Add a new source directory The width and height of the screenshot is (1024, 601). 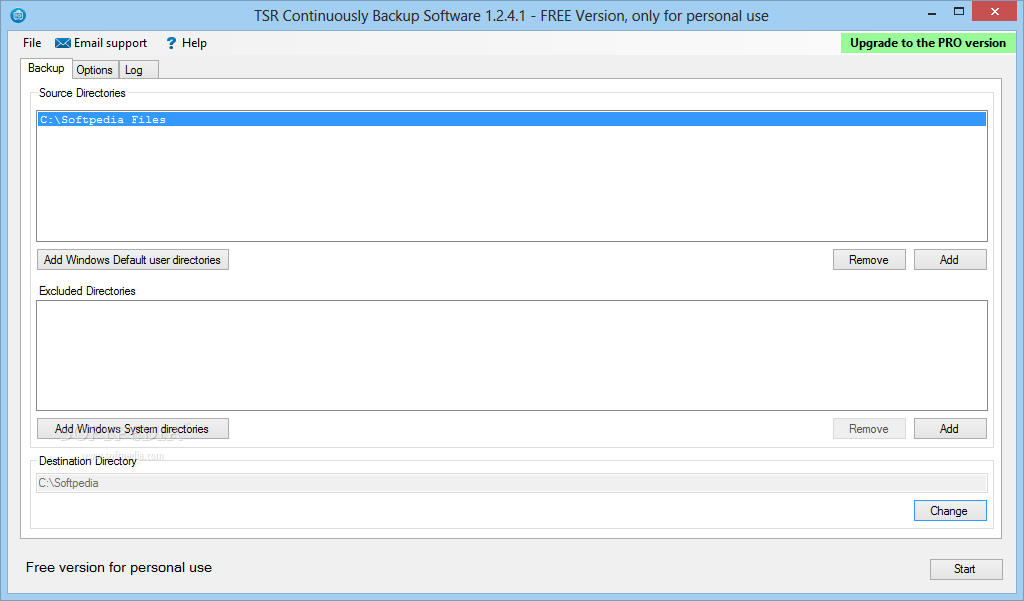point(950,259)
